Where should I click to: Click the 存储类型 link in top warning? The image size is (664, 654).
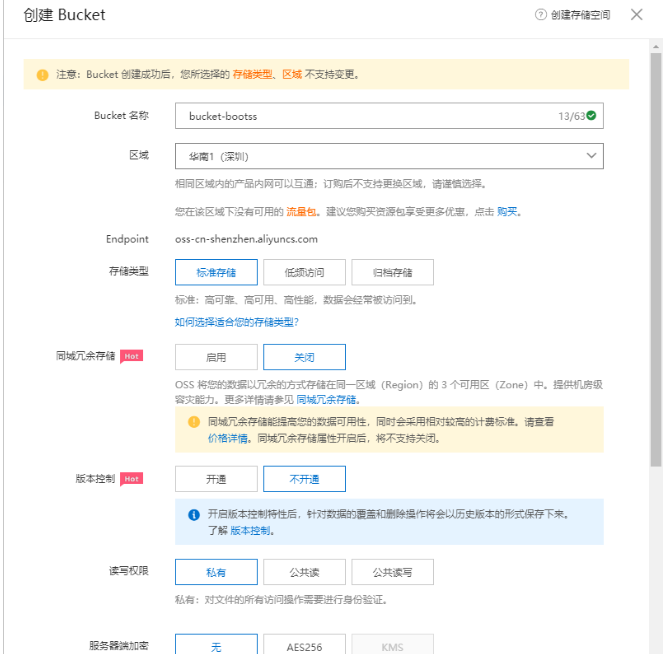tap(252, 75)
